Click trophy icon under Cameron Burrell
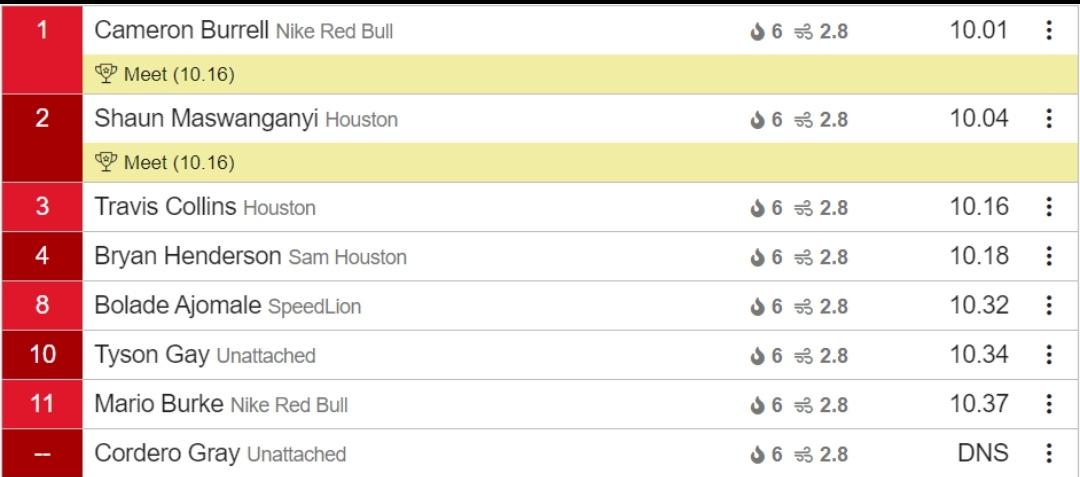Image resolution: width=1080 pixels, height=477 pixels. point(106,74)
